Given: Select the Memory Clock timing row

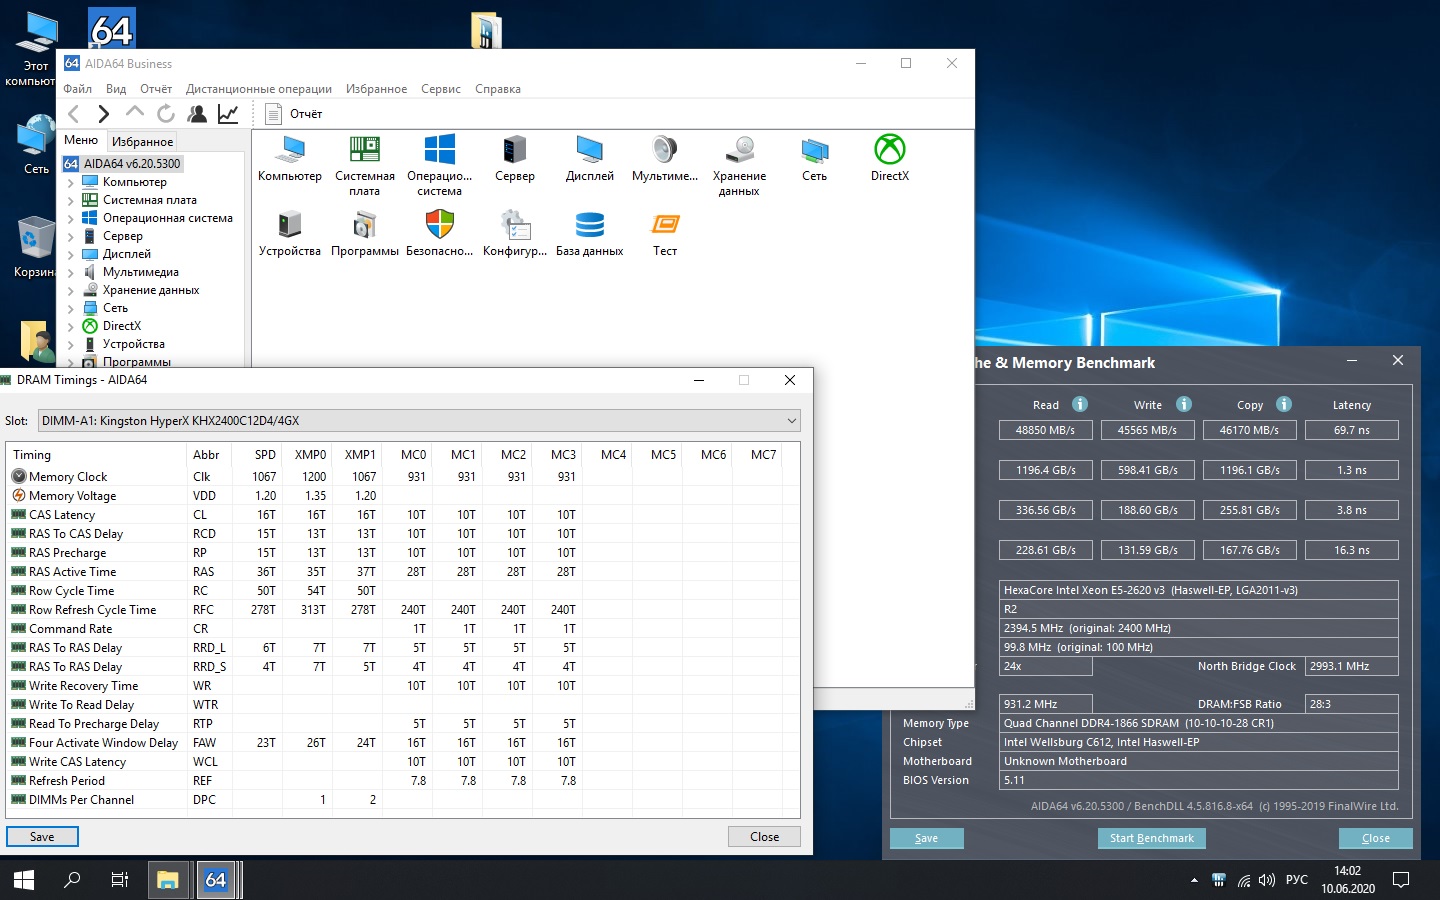Looking at the screenshot, I should tap(403, 477).
